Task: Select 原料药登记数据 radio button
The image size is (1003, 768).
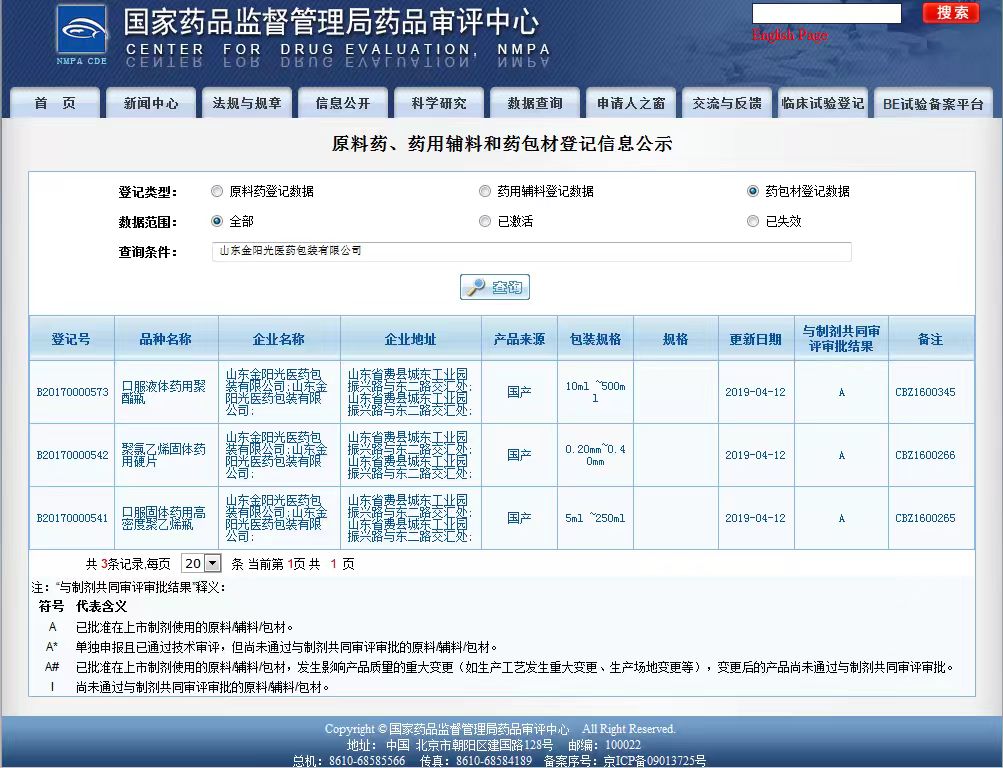Action: pos(217,191)
